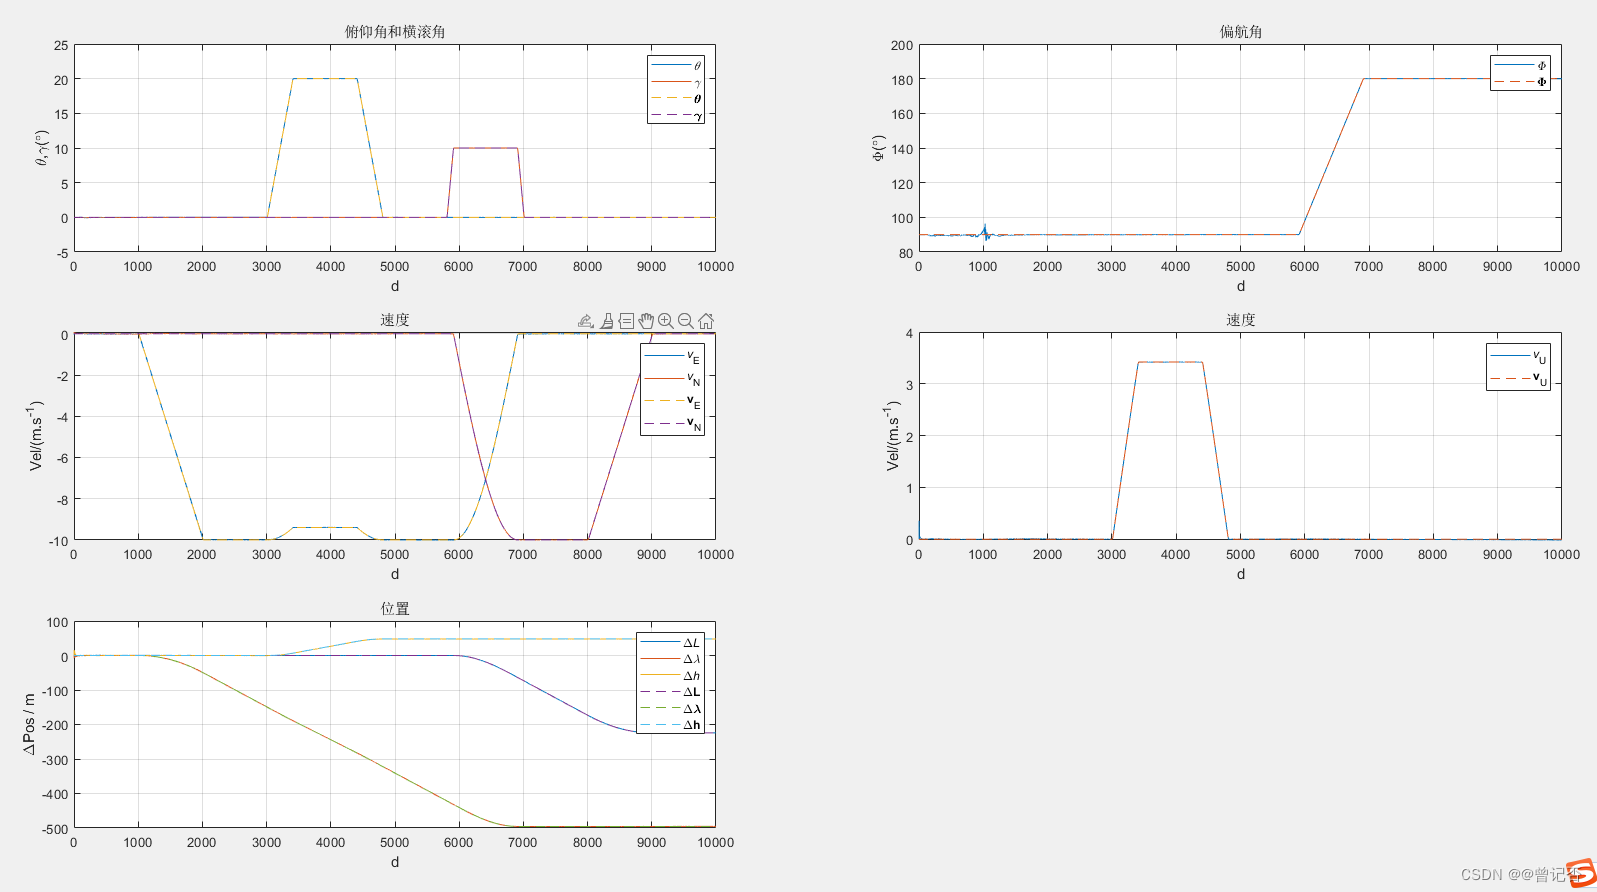
Task: Select the plot title 偏航角
Action: 1241,32
